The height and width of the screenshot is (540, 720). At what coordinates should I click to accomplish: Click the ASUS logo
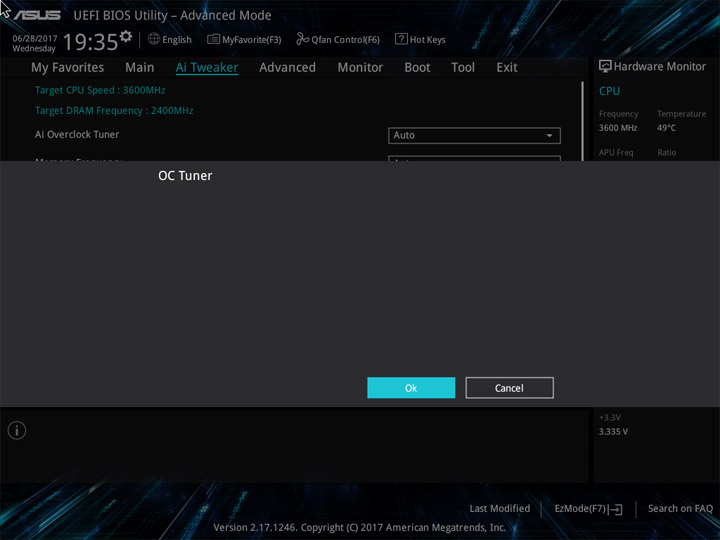click(x=37, y=15)
